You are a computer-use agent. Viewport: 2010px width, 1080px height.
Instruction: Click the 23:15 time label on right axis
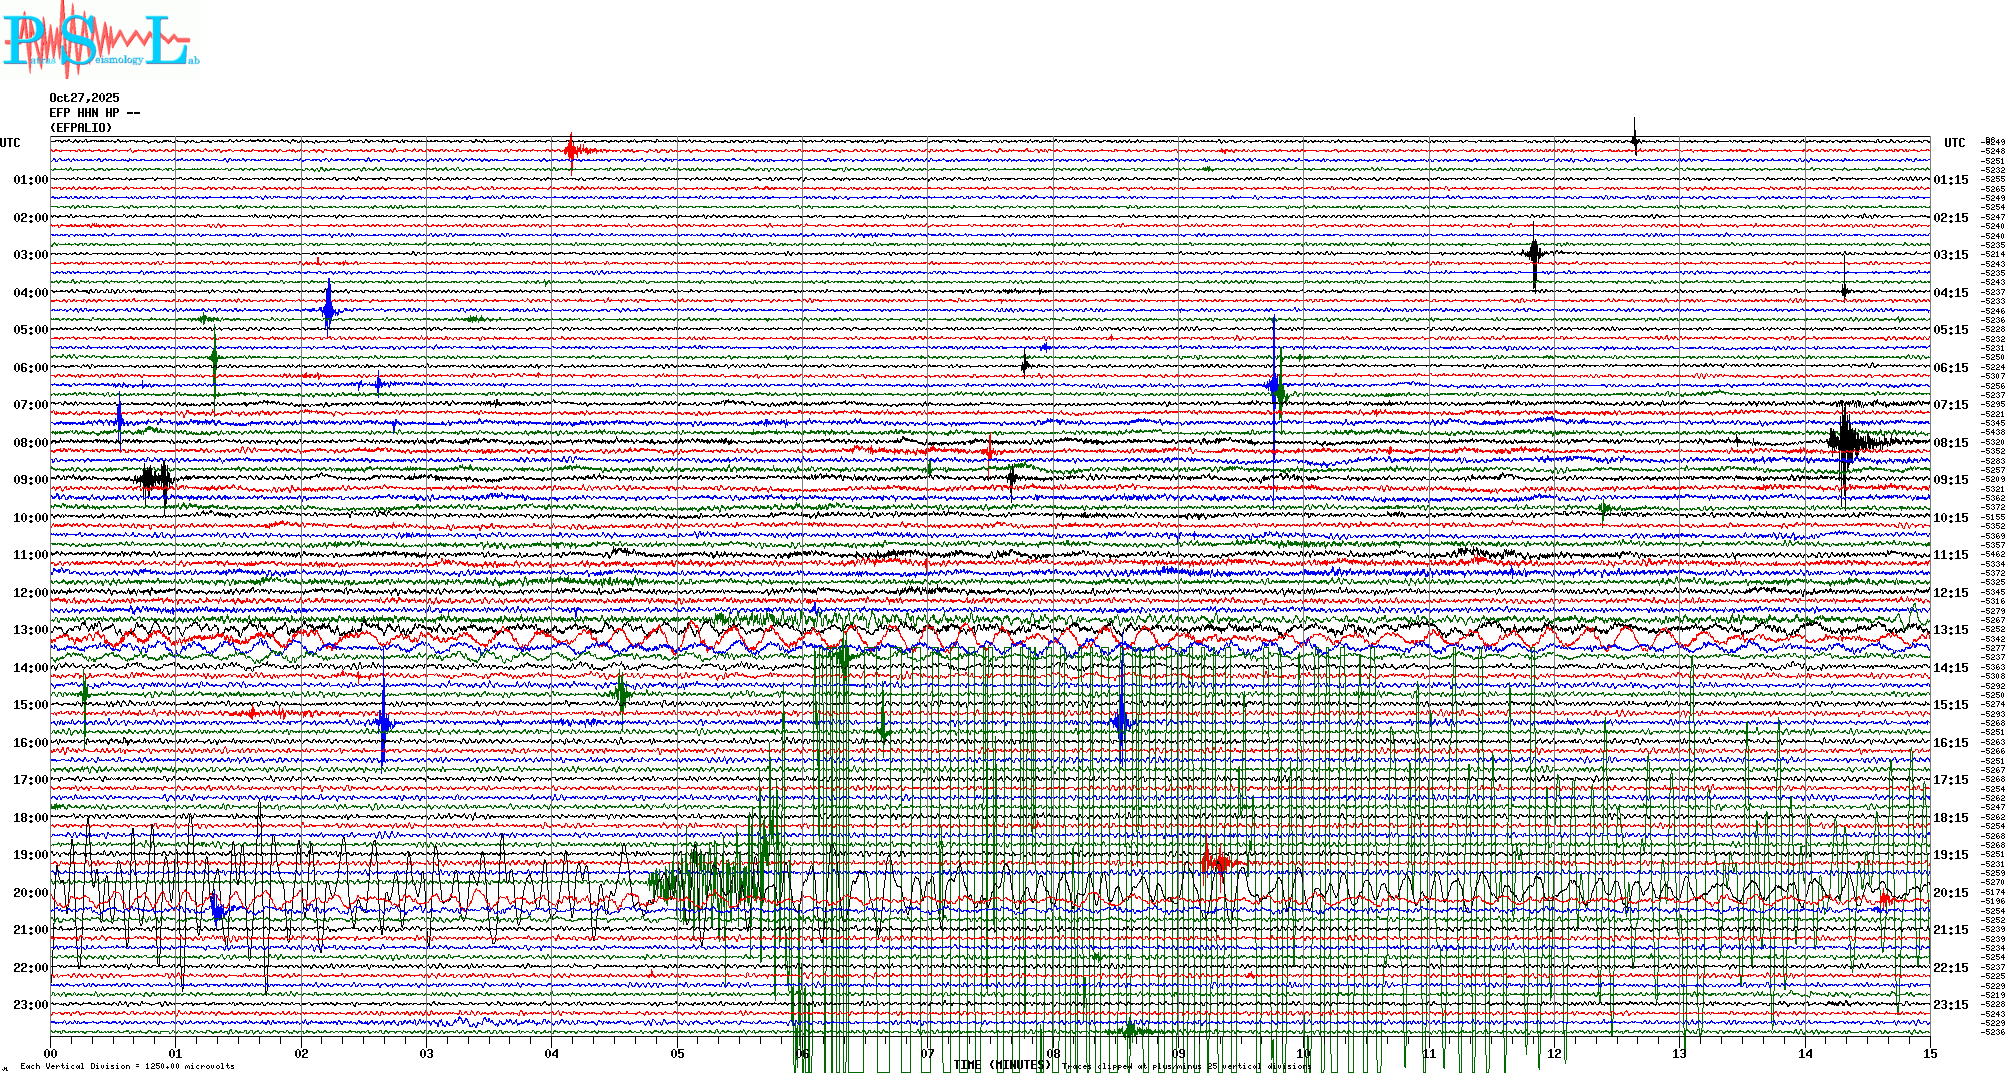[1950, 1005]
